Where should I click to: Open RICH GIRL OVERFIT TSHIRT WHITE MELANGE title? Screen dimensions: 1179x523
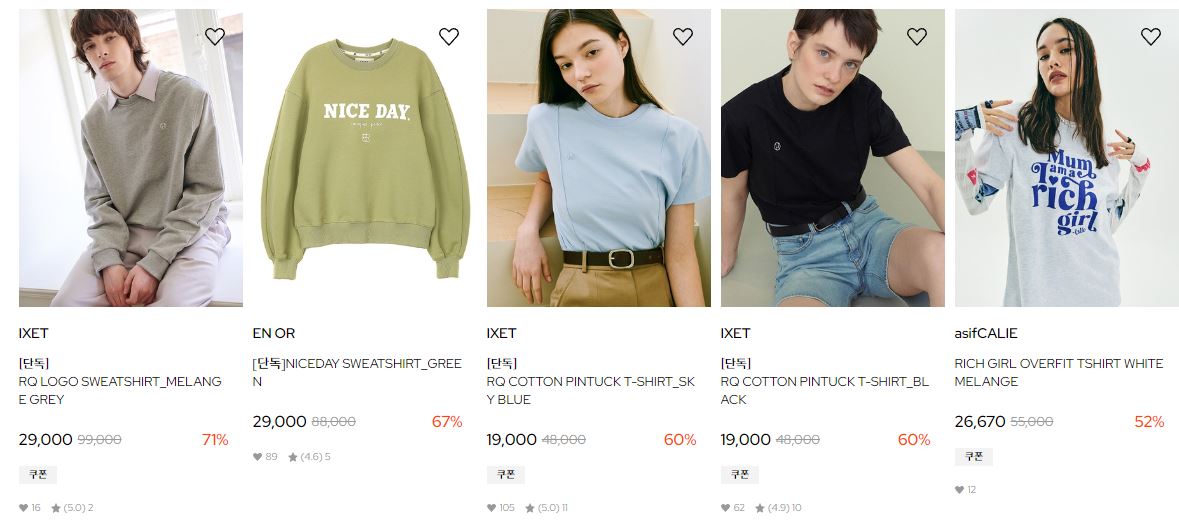(x=1059, y=373)
